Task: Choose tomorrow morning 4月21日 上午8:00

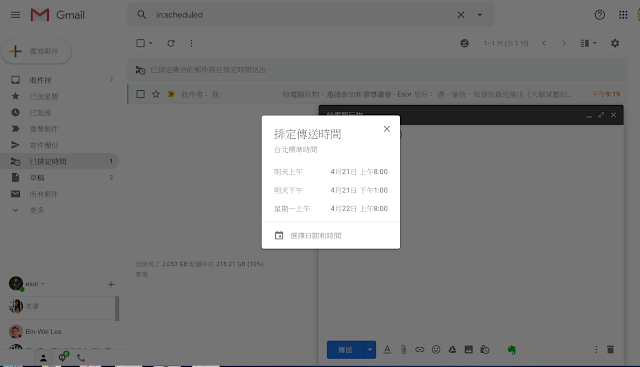Action: point(331,172)
